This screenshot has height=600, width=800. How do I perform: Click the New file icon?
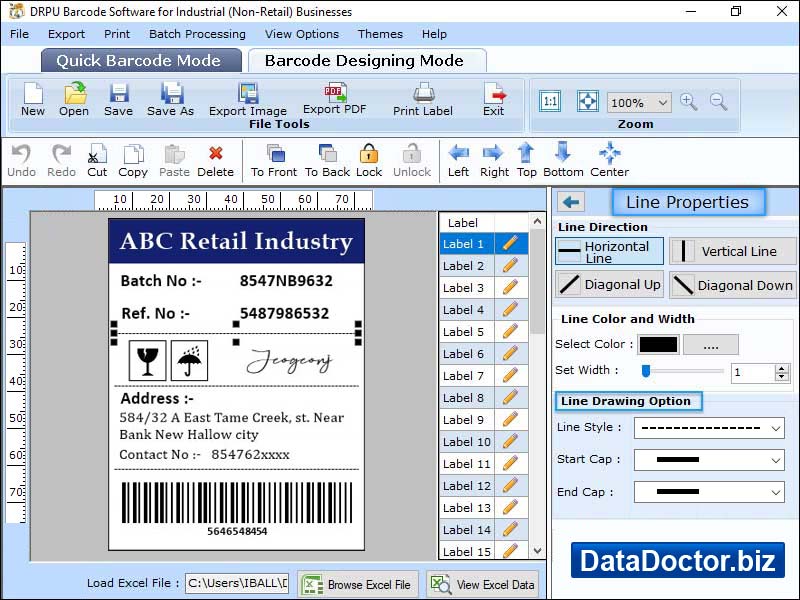pyautogui.click(x=33, y=99)
